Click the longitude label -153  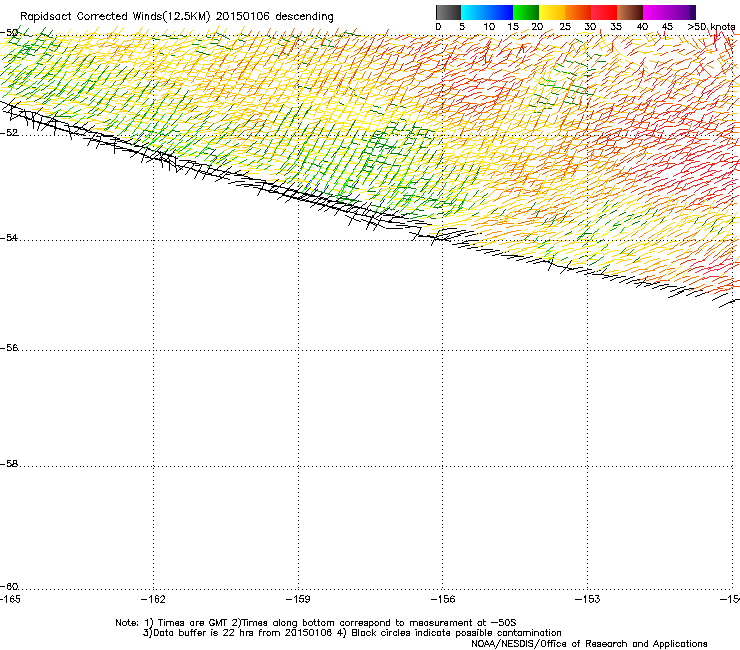click(x=588, y=599)
